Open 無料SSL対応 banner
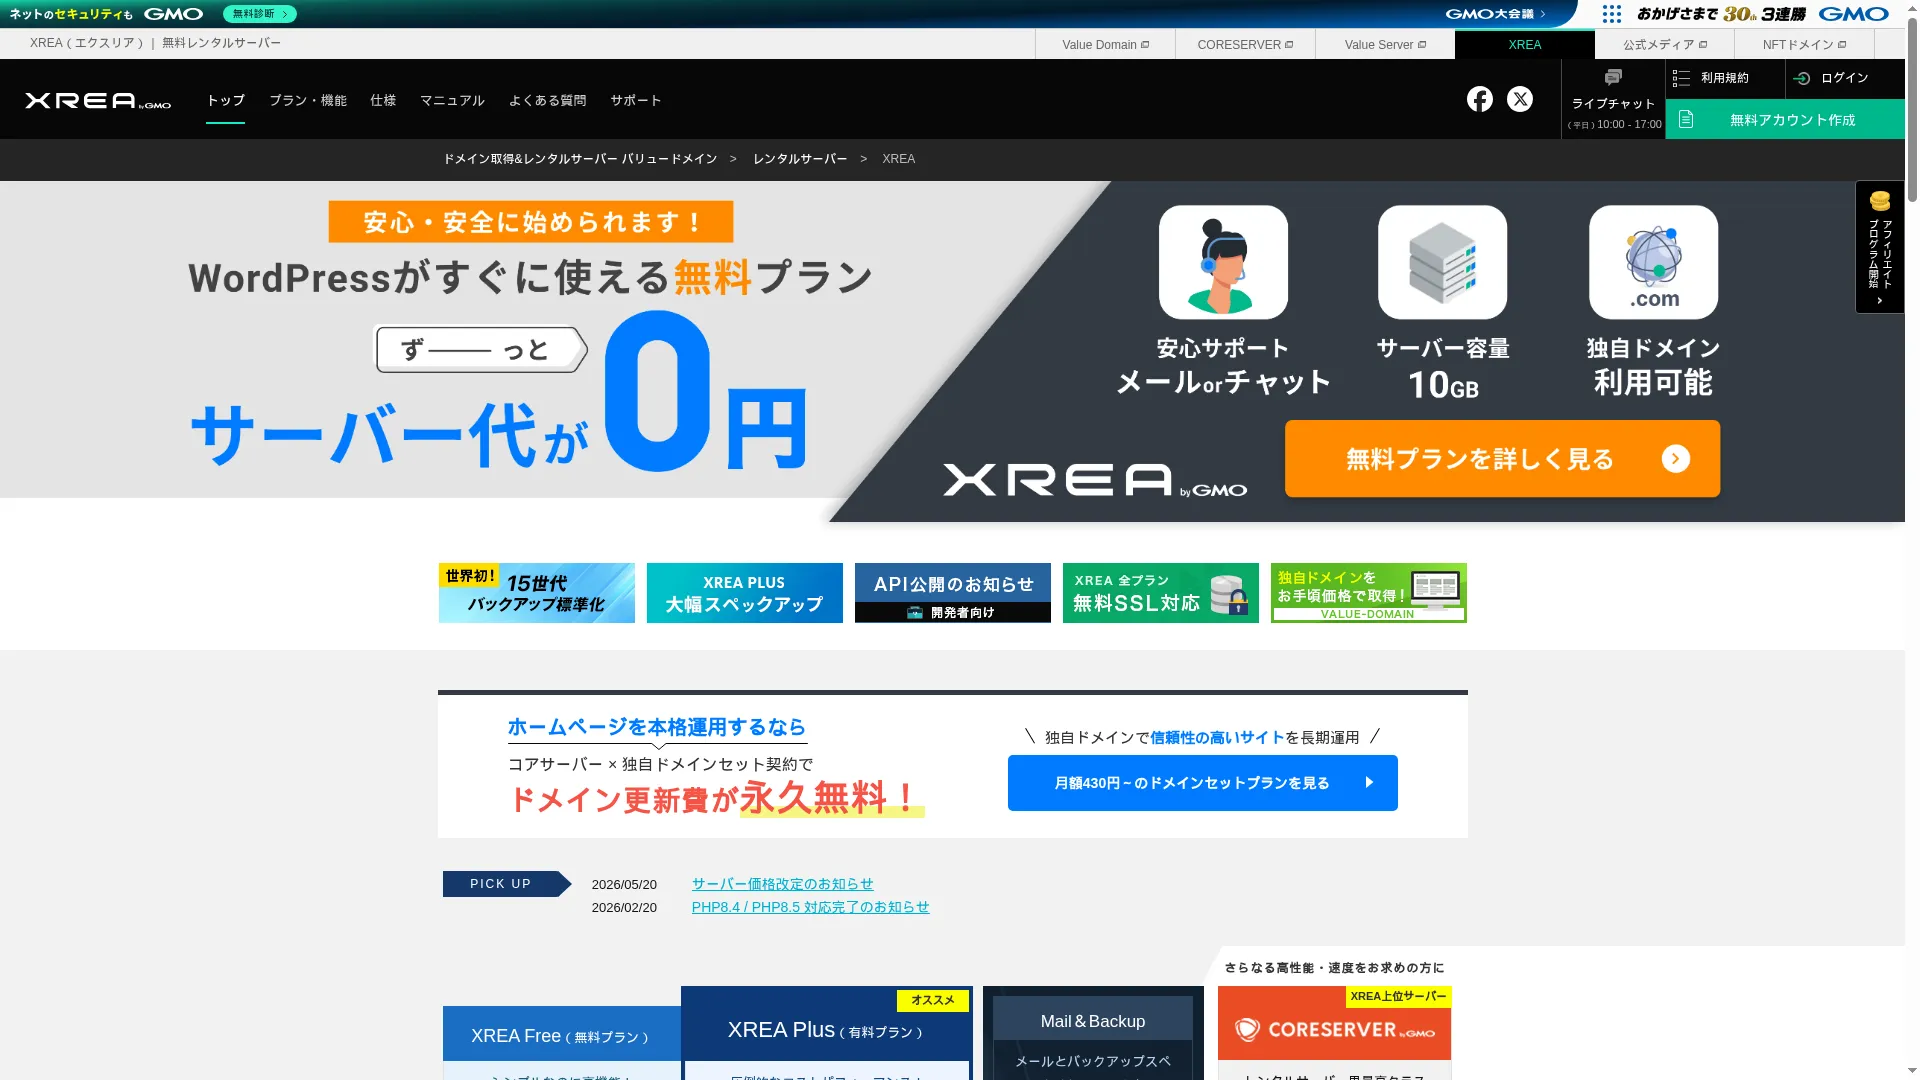 (1160, 593)
